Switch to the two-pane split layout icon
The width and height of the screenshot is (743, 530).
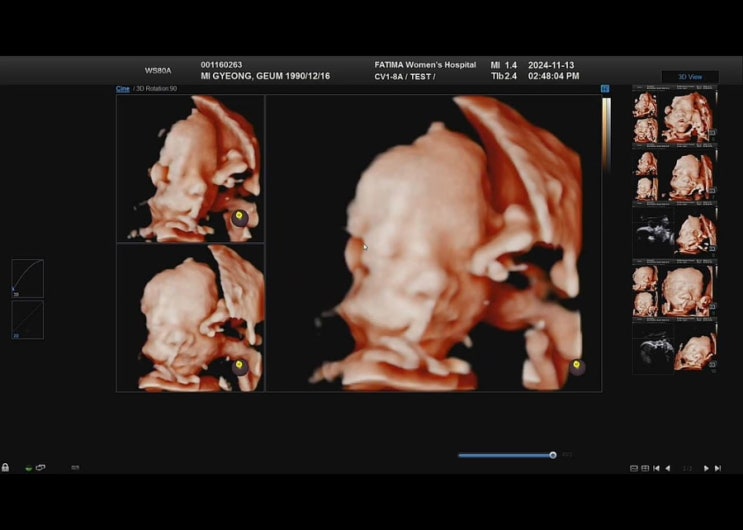pos(634,468)
